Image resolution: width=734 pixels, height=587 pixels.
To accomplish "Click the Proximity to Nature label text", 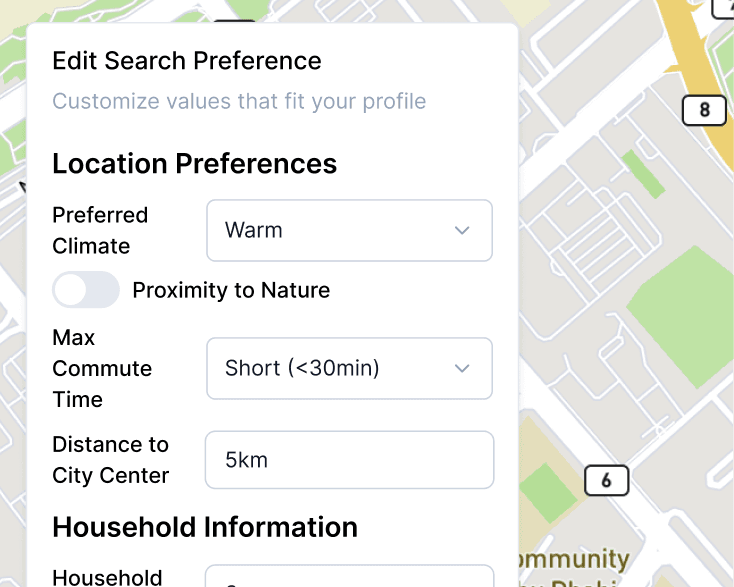I will click(231, 291).
